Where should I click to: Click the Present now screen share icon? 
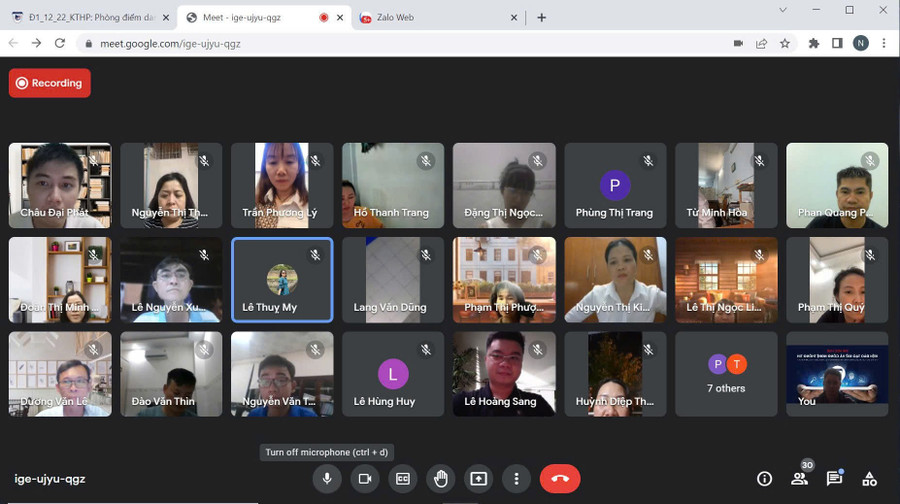[479, 479]
